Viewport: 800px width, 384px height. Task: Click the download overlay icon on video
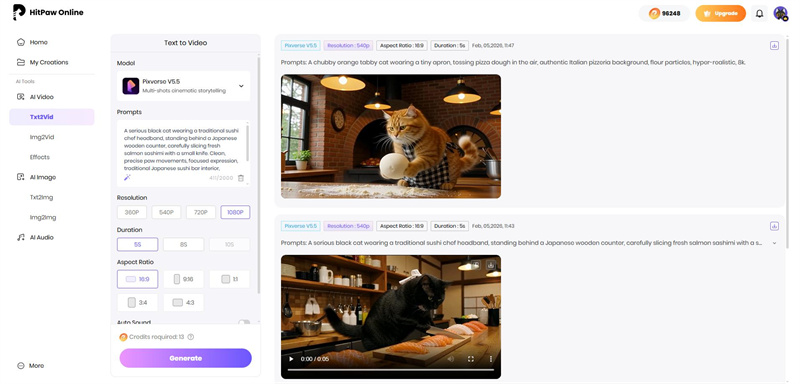[491, 265]
